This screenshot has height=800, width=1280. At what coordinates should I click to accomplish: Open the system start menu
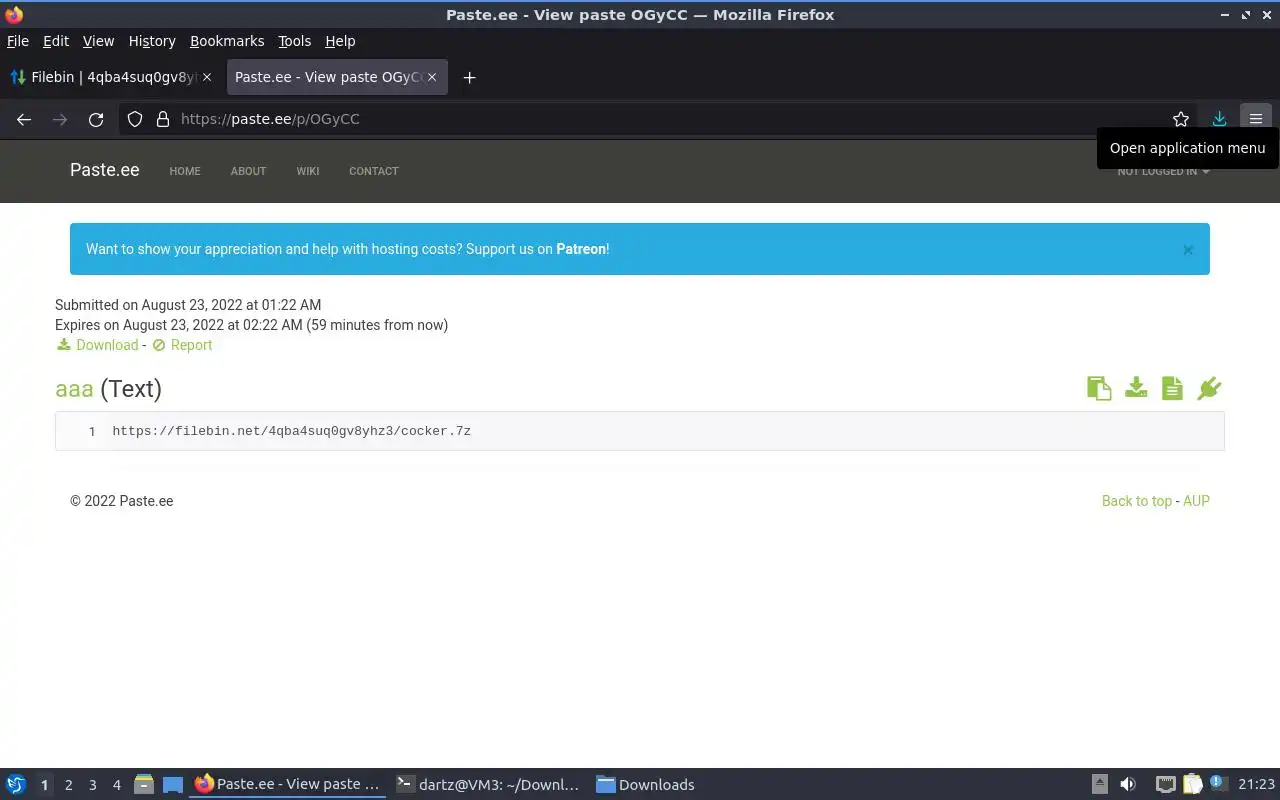coord(16,785)
